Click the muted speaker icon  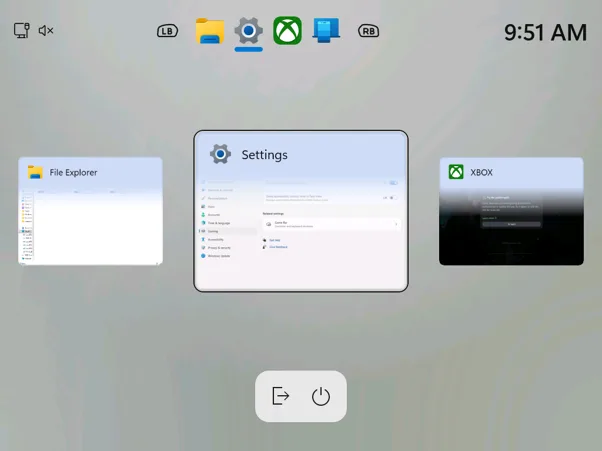pyautogui.click(x=46, y=30)
